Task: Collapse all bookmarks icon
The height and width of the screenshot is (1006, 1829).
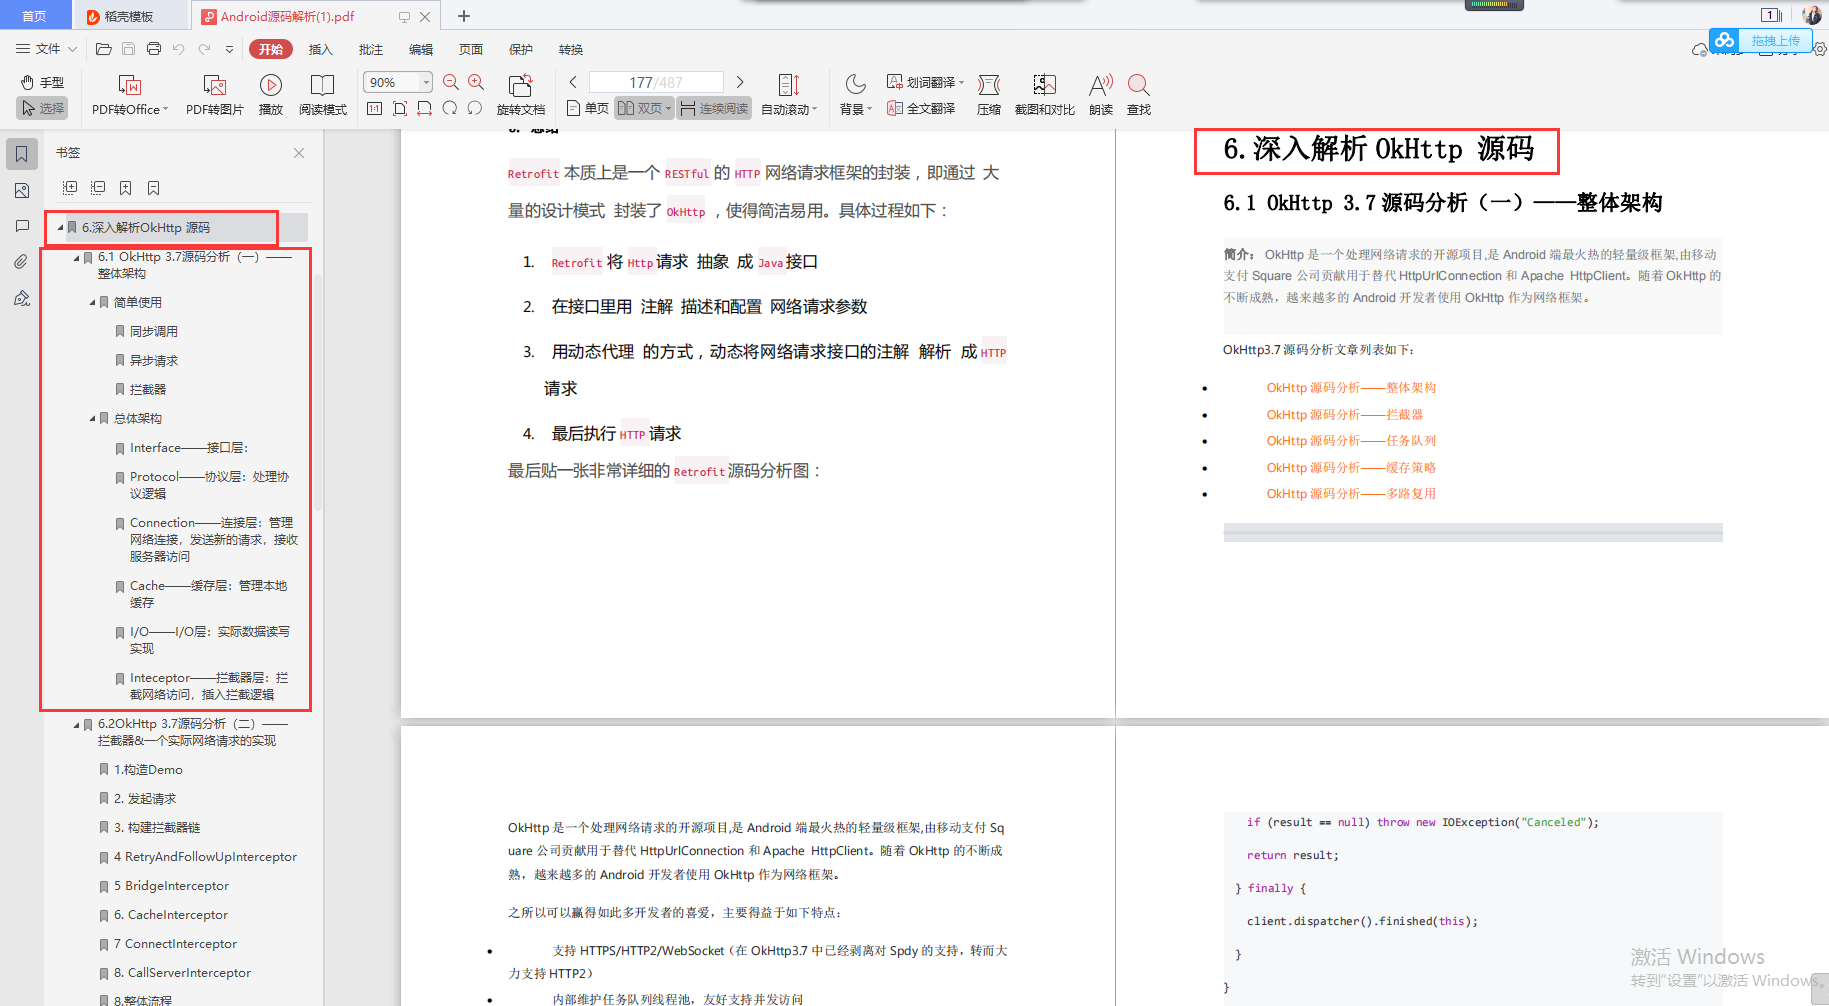Action: tap(98, 188)
